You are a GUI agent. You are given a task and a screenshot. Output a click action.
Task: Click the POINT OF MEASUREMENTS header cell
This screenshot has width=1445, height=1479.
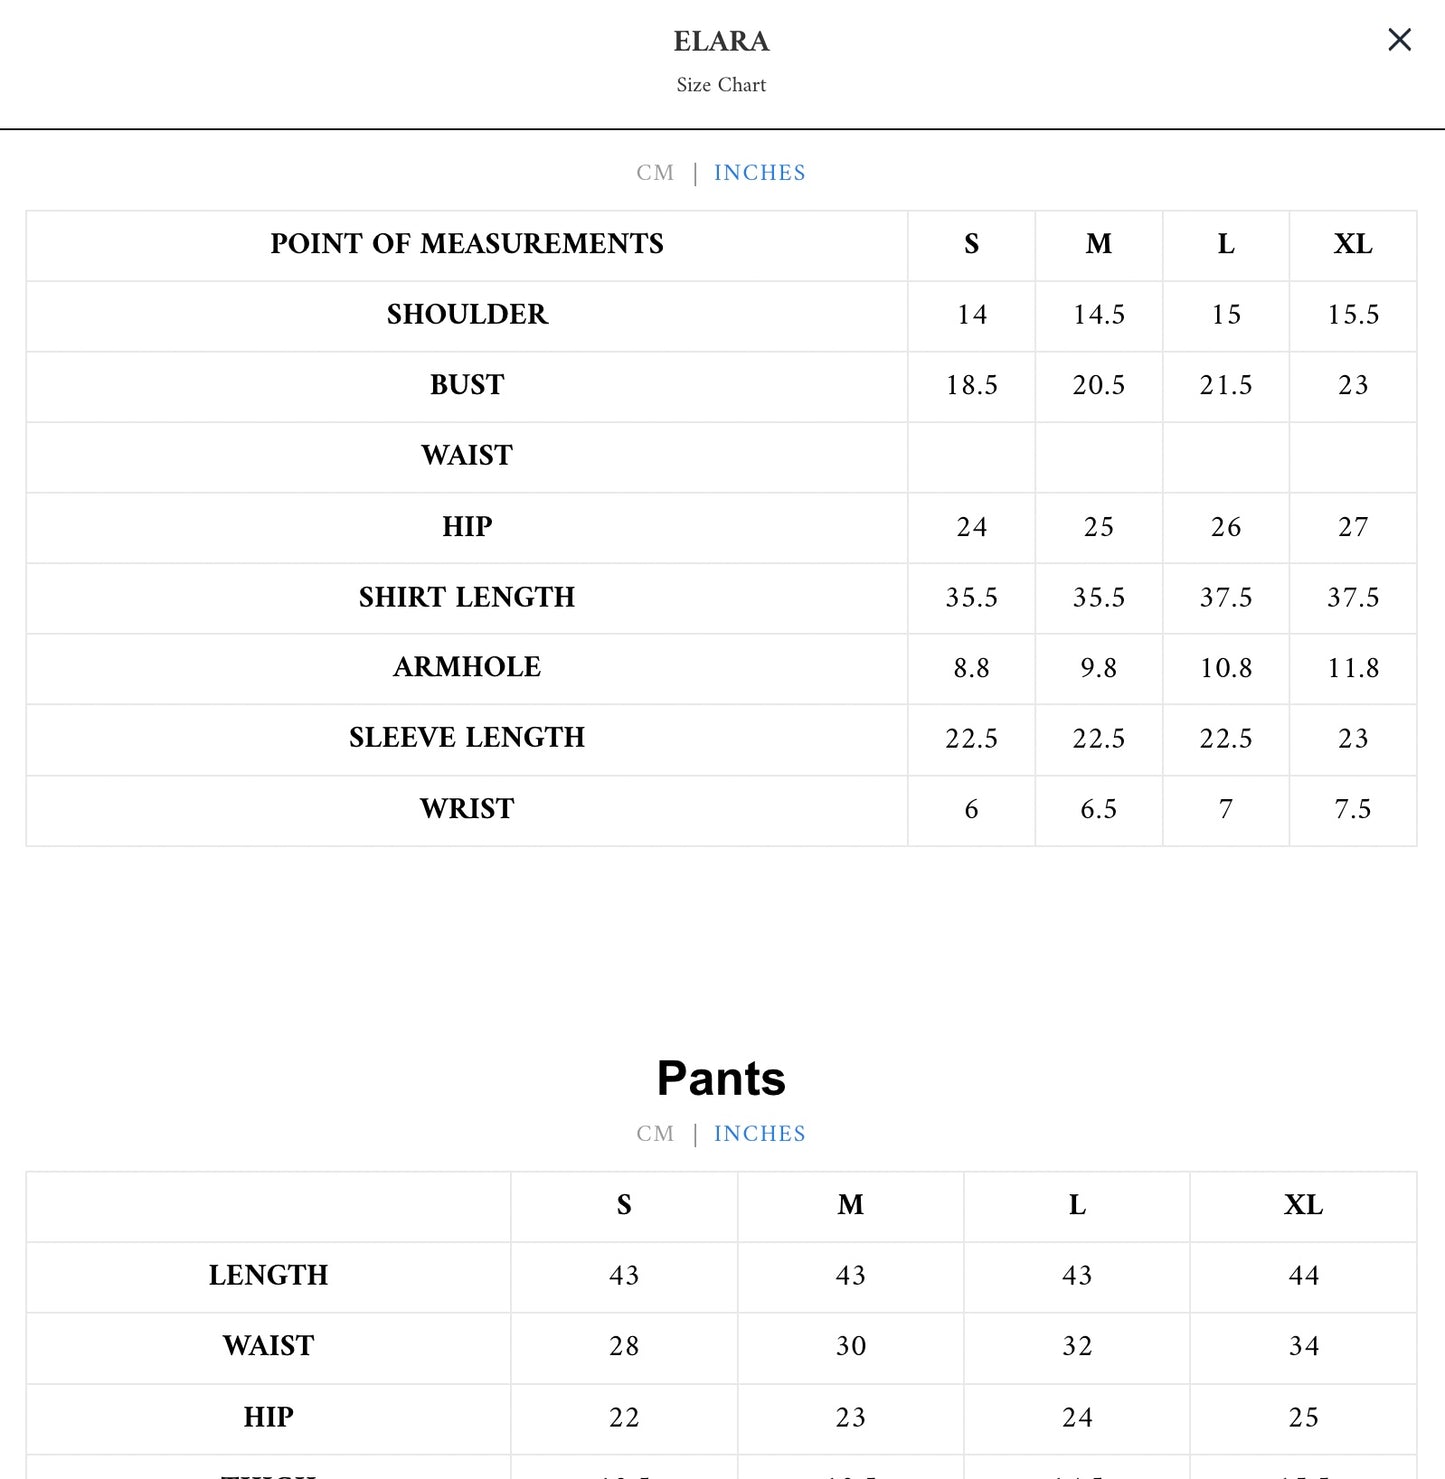click(x=467, y=244)
